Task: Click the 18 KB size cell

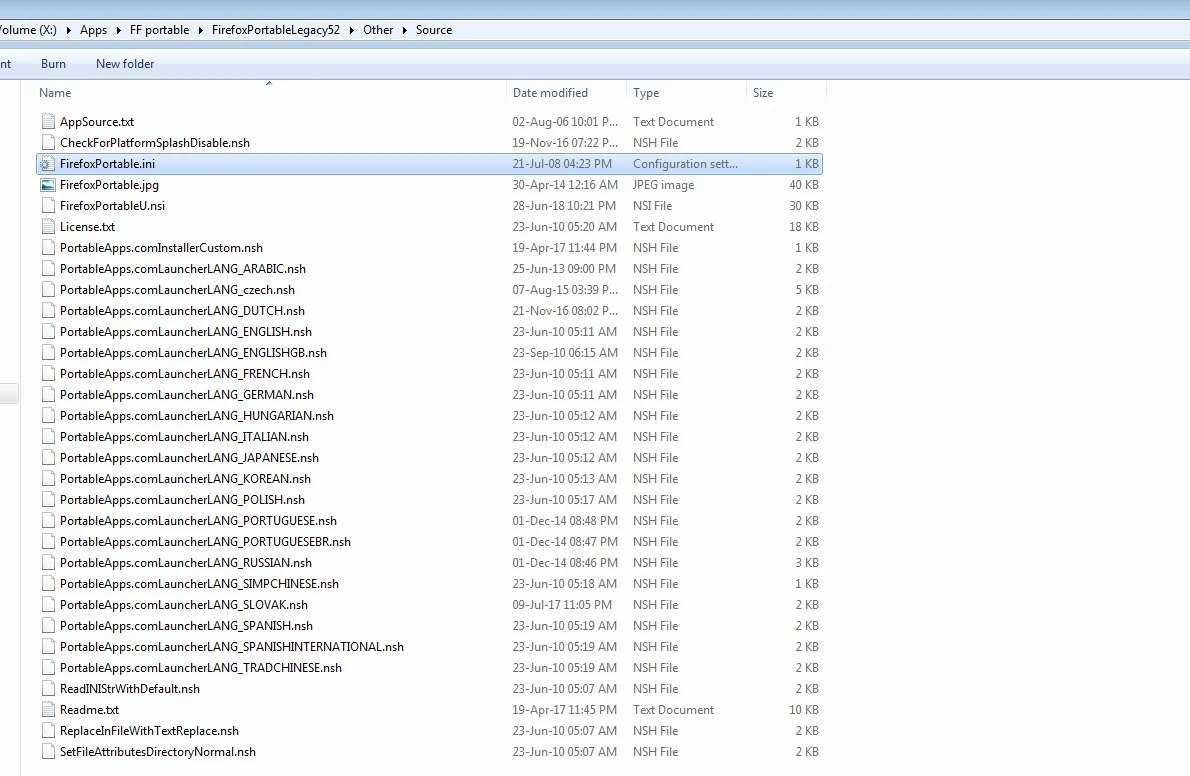Action: [804, 227]
